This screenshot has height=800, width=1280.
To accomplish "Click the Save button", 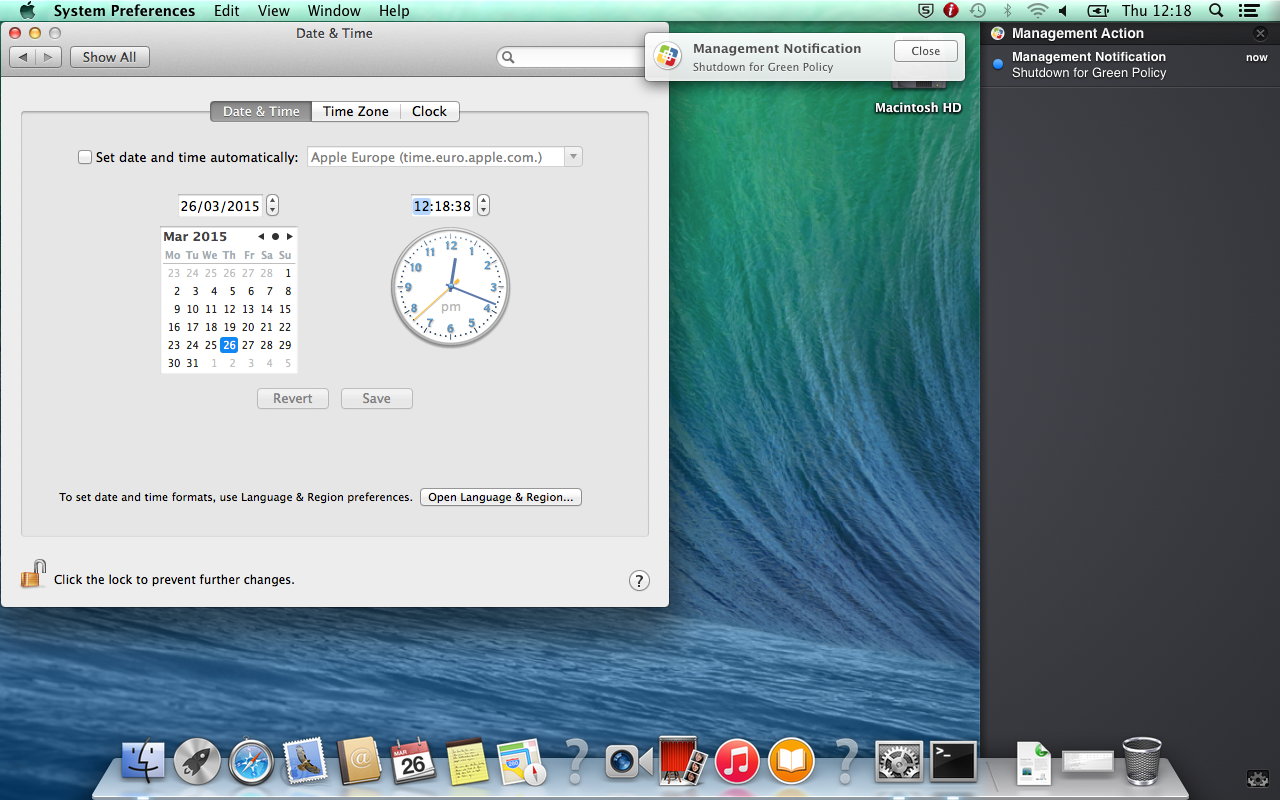I will pos(377,398).
